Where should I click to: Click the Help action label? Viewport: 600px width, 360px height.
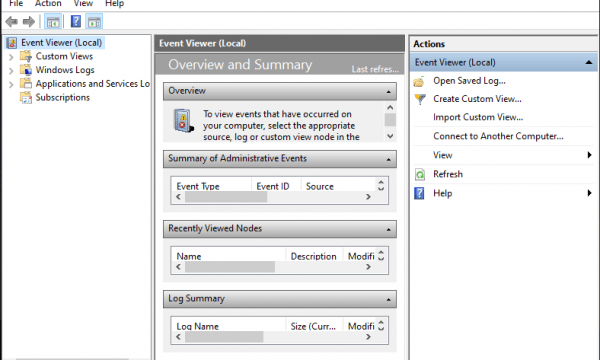coord(443,193)
